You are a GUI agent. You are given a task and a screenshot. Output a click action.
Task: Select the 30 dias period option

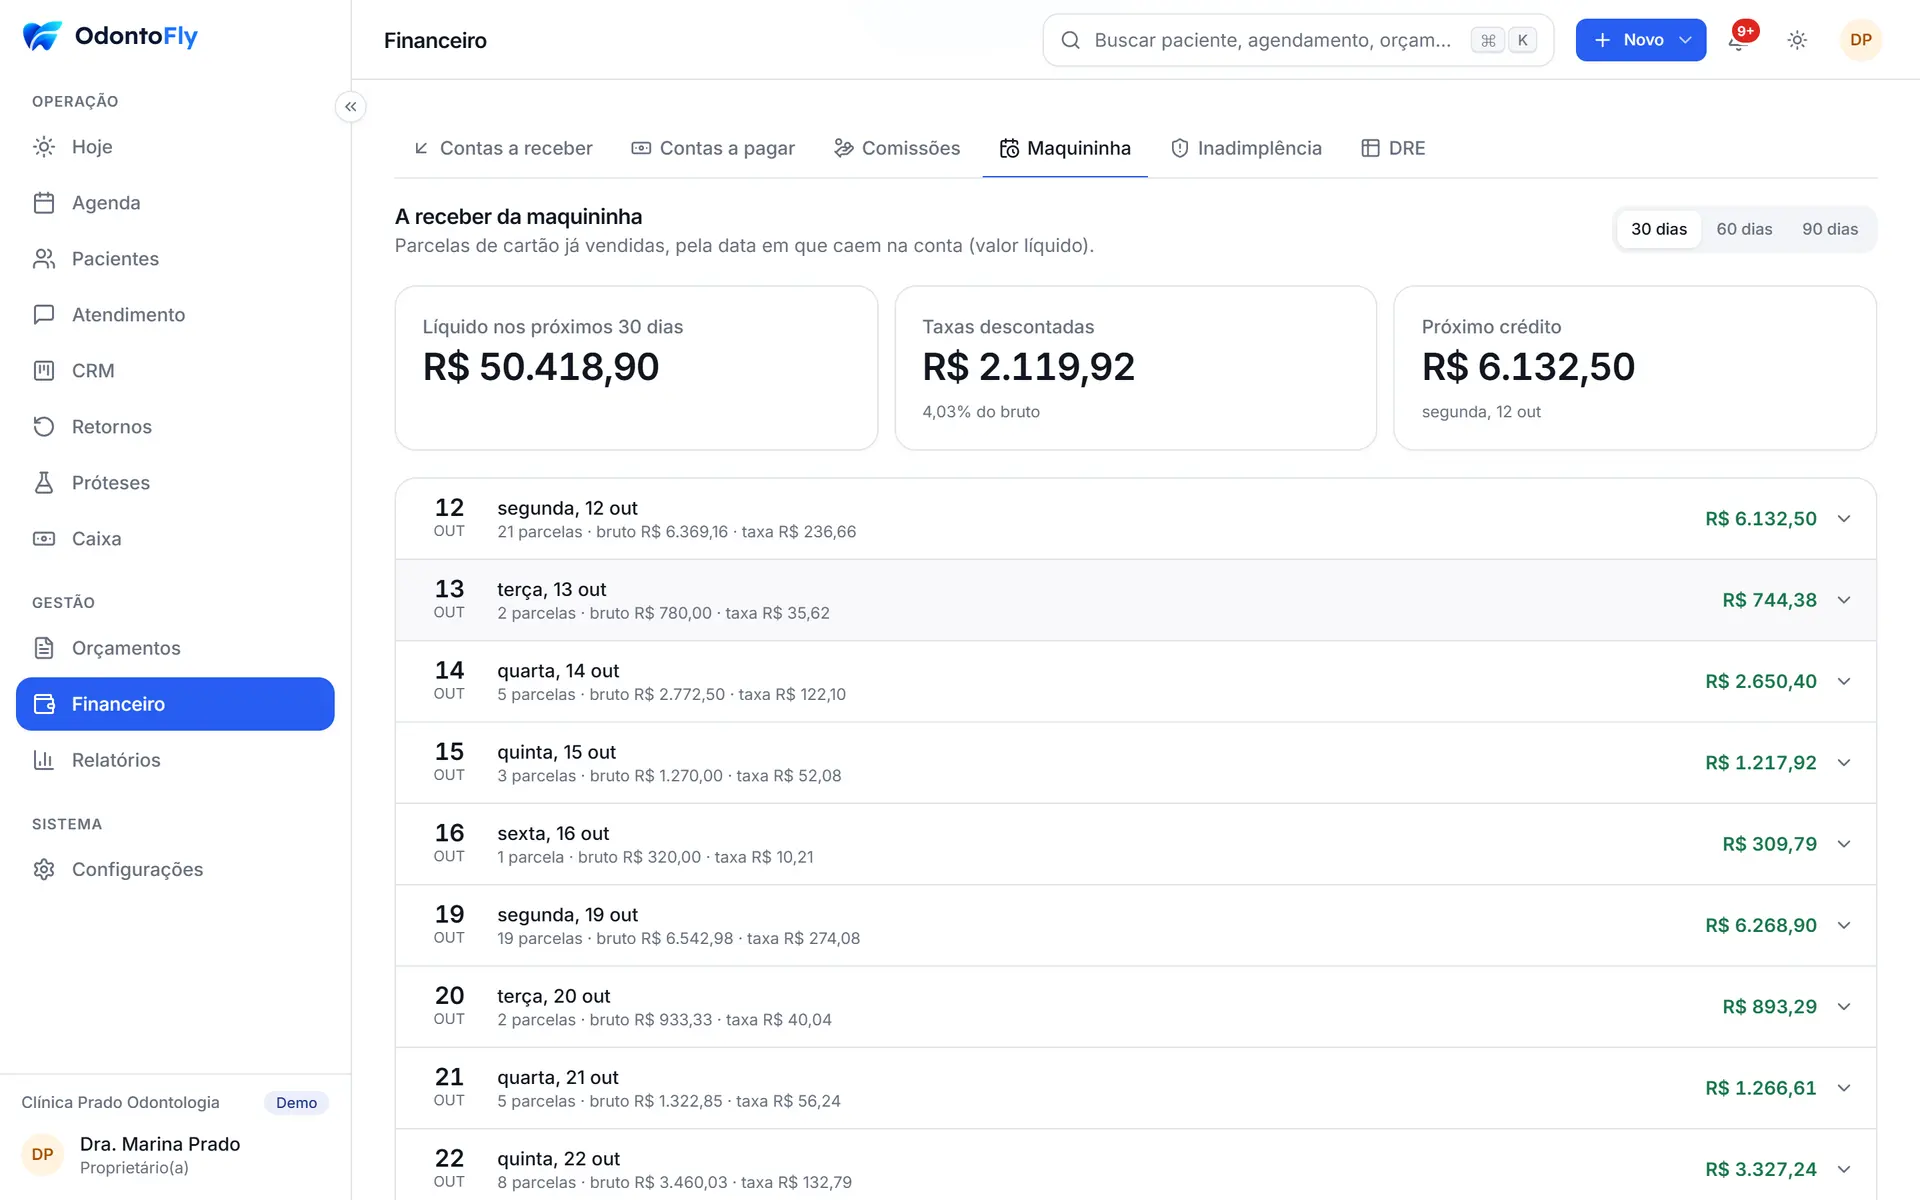coord(1658,229)
